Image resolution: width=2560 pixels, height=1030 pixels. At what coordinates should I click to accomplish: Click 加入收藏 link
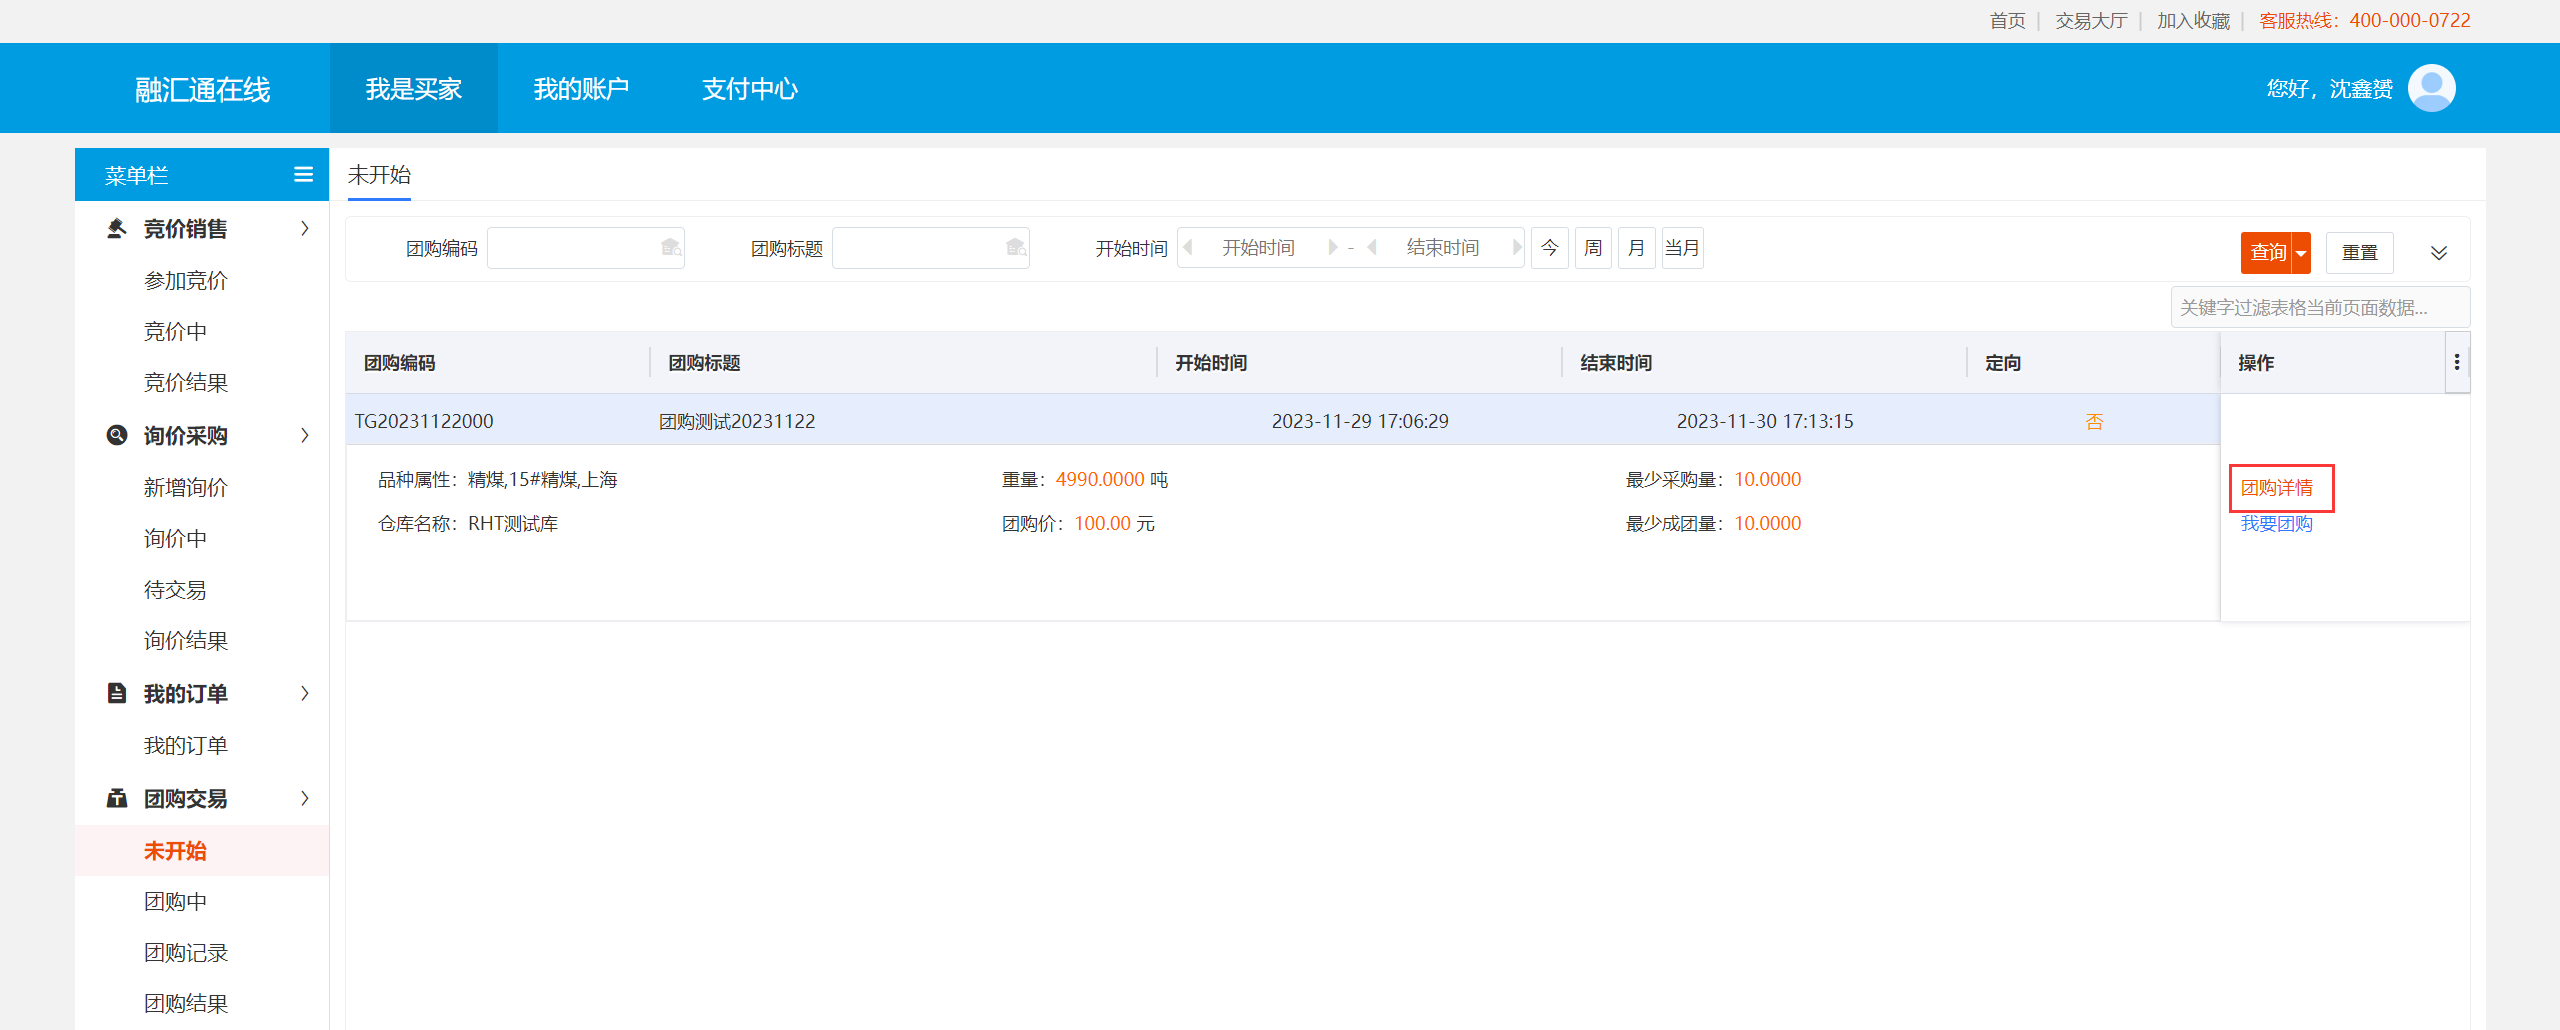2193,20
